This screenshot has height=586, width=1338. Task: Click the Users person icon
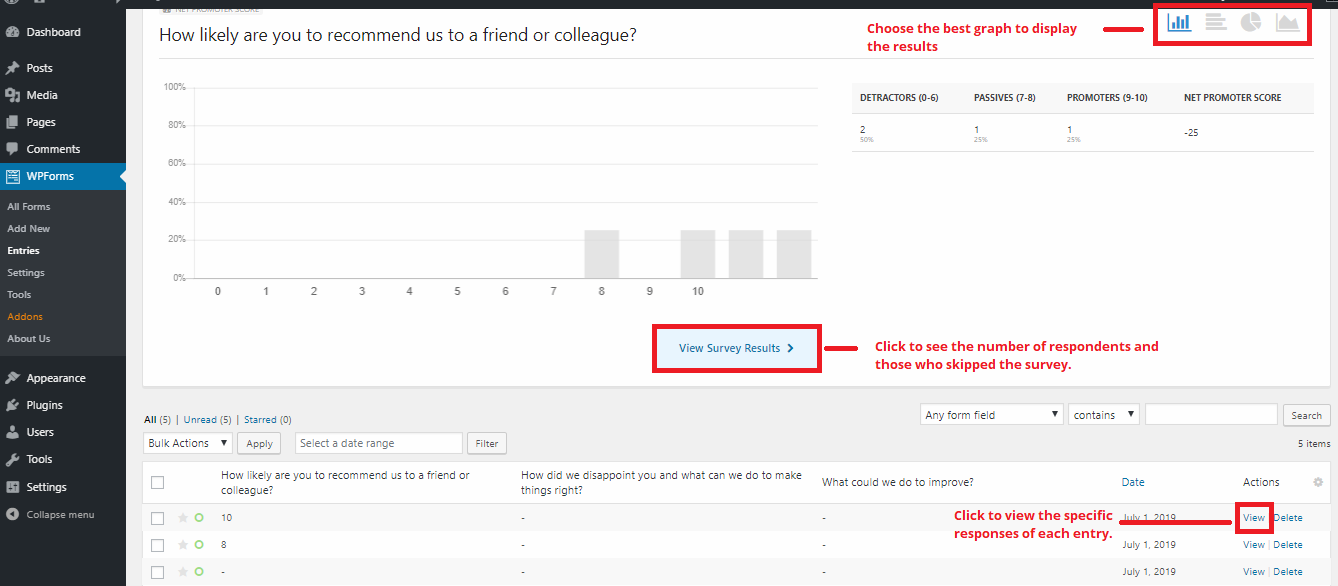point(12,432)
